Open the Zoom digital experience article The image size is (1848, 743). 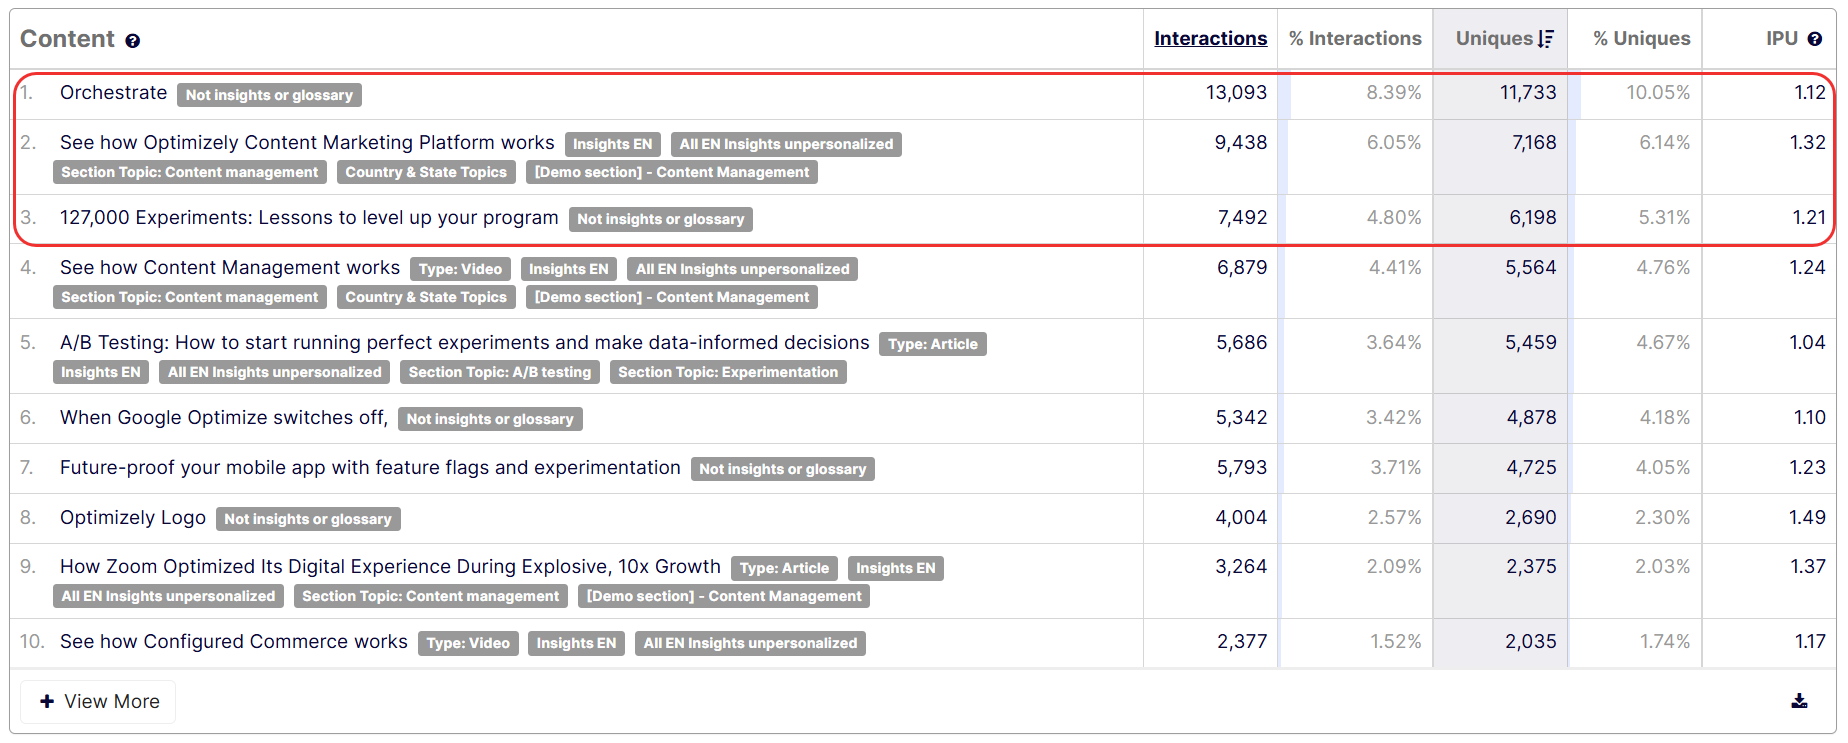pos(389,567)
